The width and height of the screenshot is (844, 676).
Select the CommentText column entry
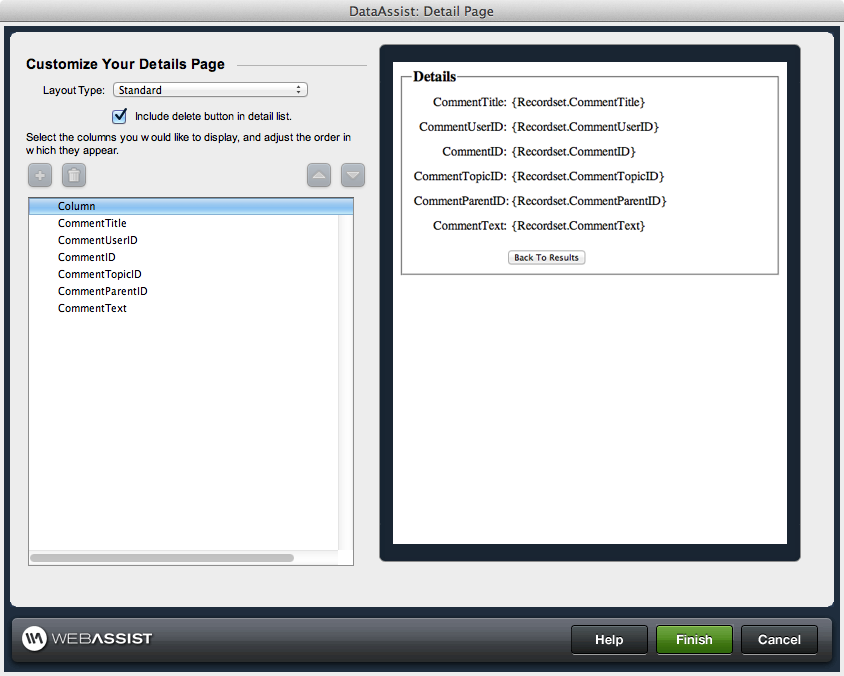point(92,308)
